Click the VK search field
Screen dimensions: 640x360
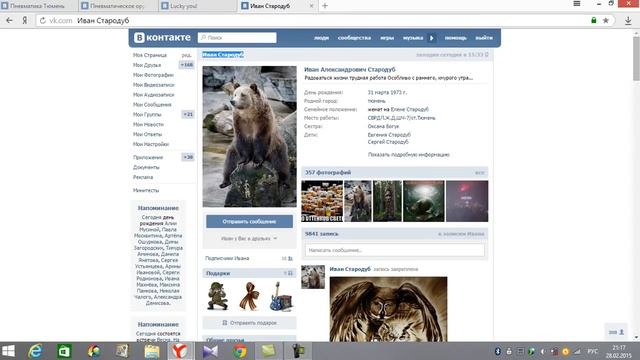pyautogui.click(x=237, y=38)
